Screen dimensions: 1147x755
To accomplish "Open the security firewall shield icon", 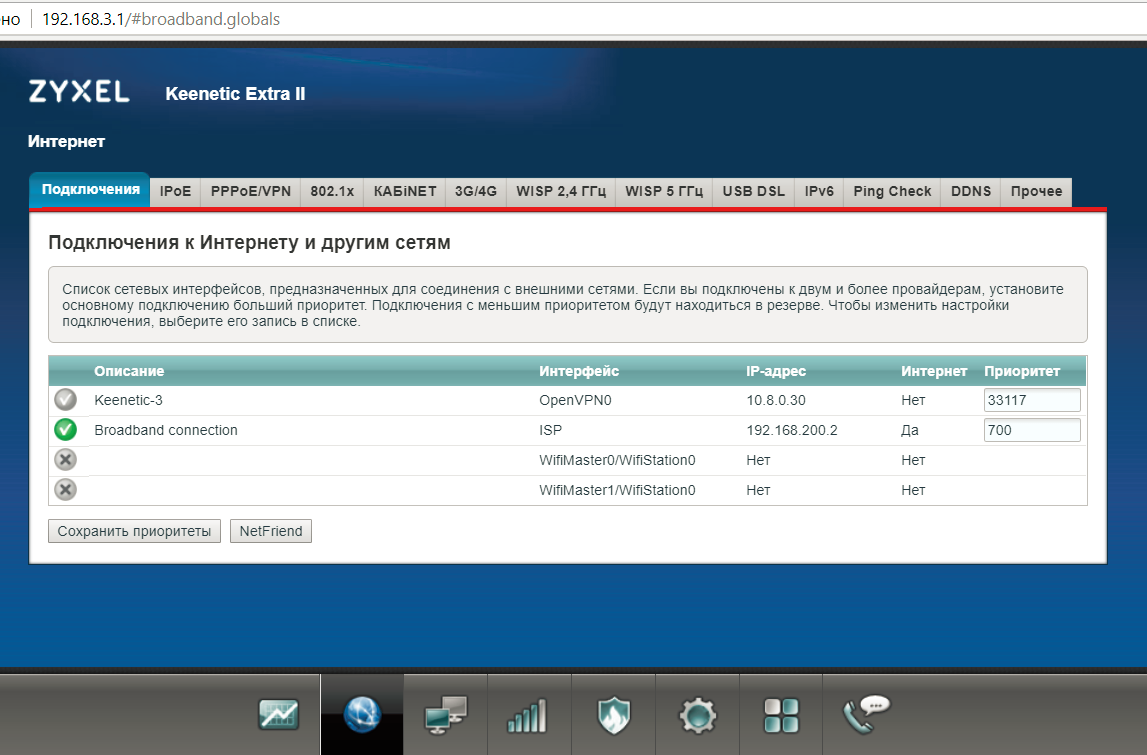I will [613, 714].
